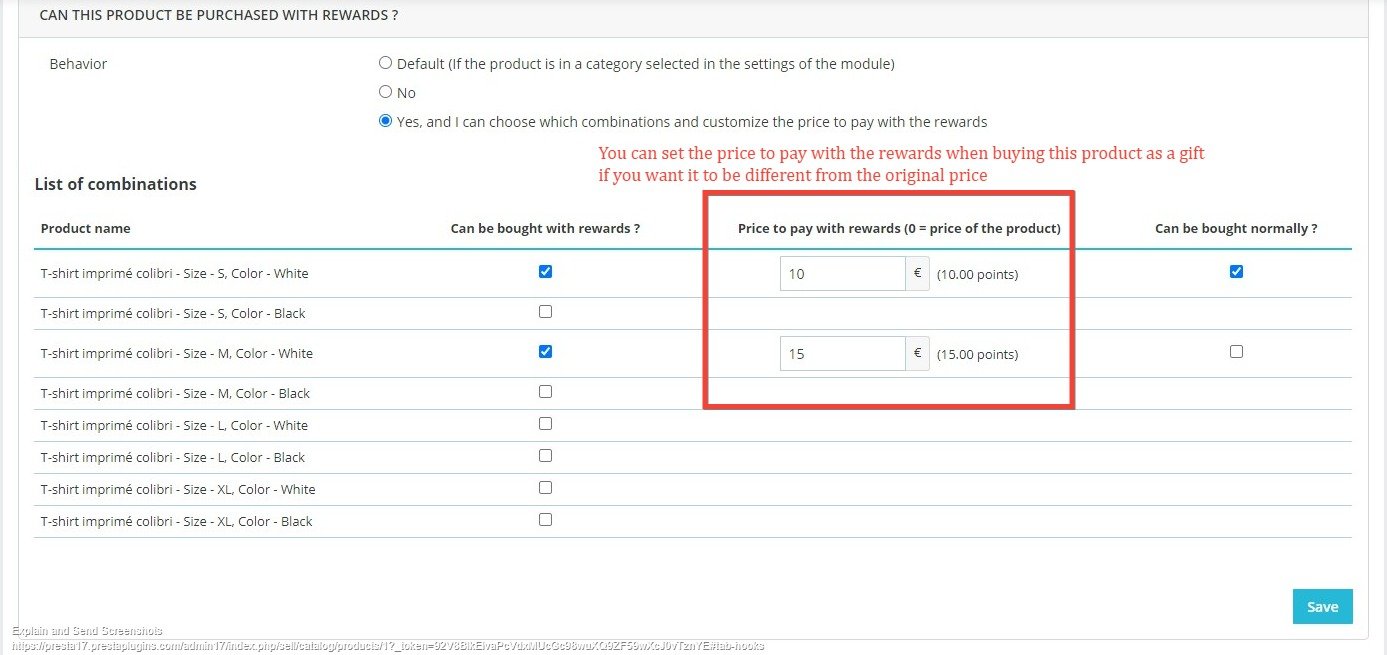1387x655 pixels.
Task: Uncheck rewards checkbox for Size M White
Action: [x=545, y=351]
